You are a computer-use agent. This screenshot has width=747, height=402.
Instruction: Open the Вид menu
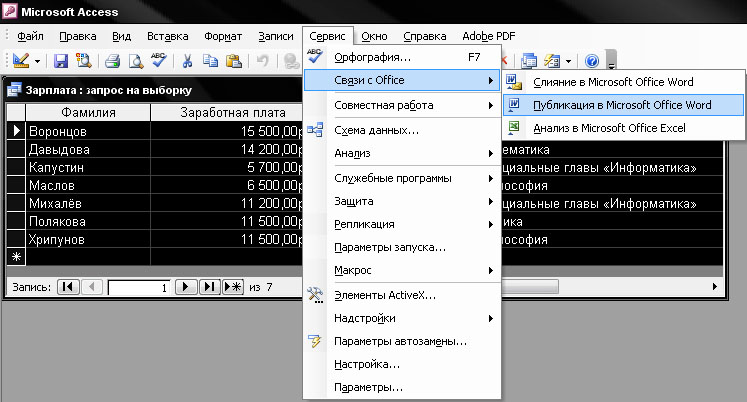point(121,36)
